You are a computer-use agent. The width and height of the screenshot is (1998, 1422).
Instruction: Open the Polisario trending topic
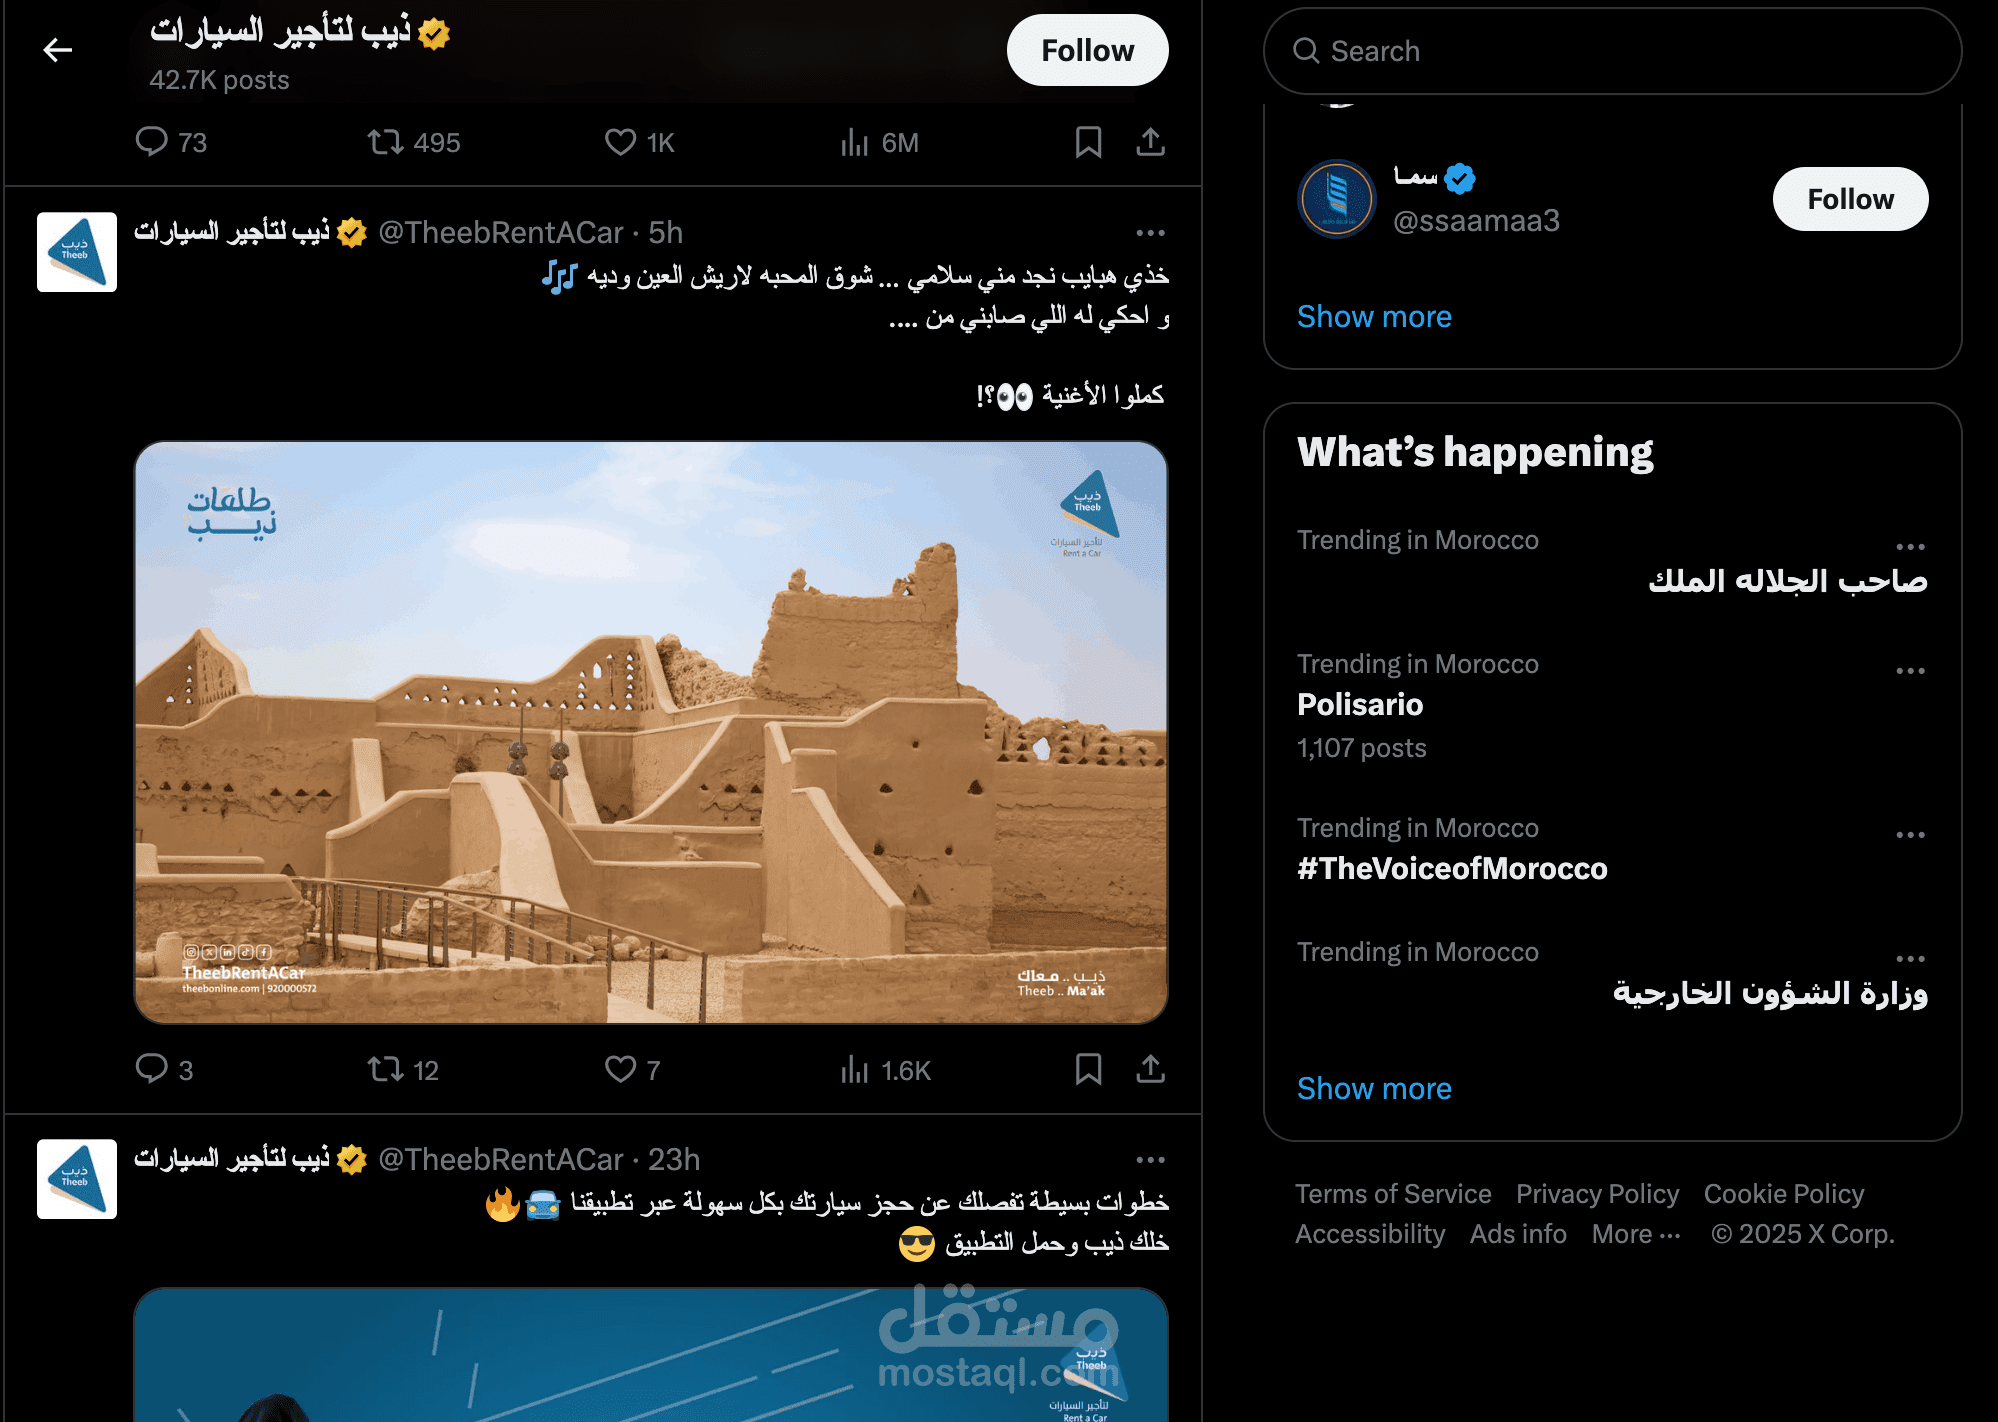point(1360,704)
